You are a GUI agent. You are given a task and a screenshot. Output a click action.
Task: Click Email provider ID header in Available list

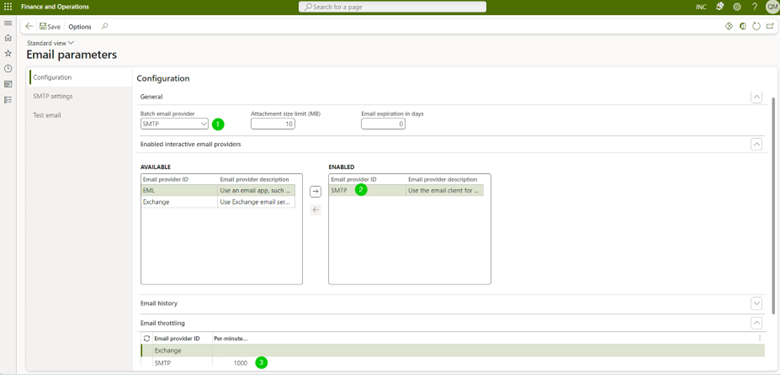click(x=166, y=179)
